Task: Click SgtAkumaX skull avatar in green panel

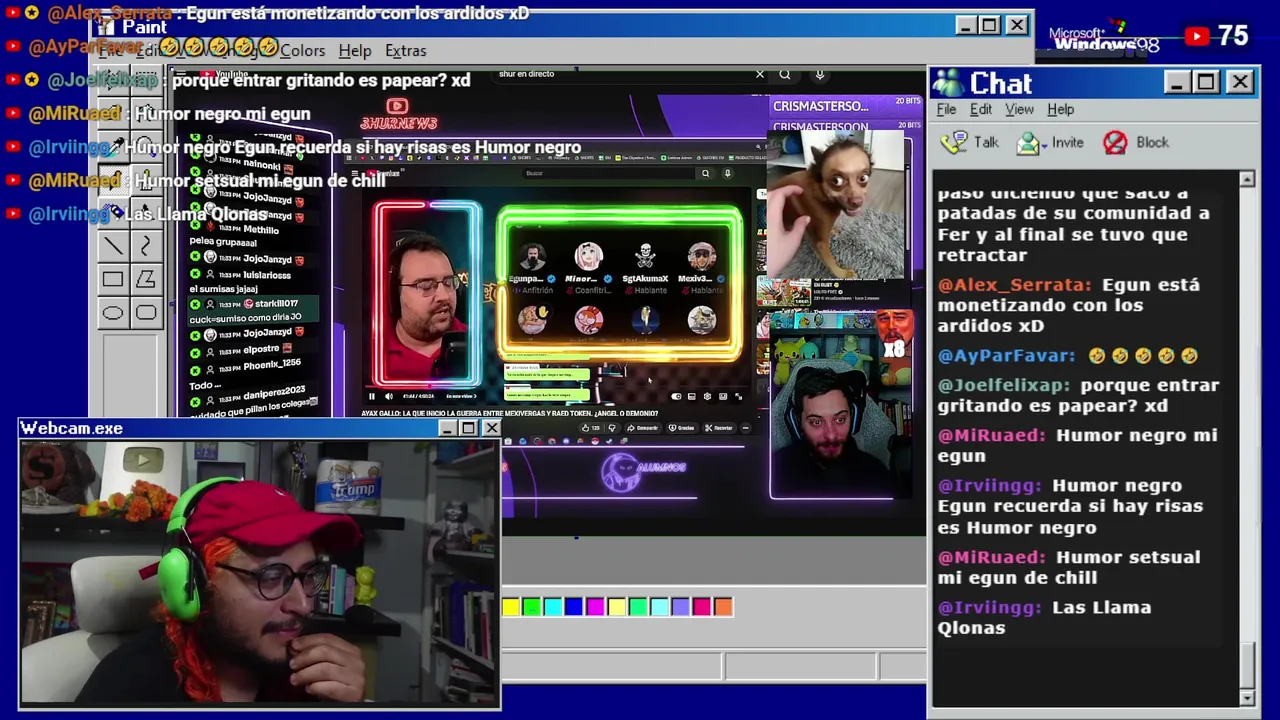Action: coord(645,256)
